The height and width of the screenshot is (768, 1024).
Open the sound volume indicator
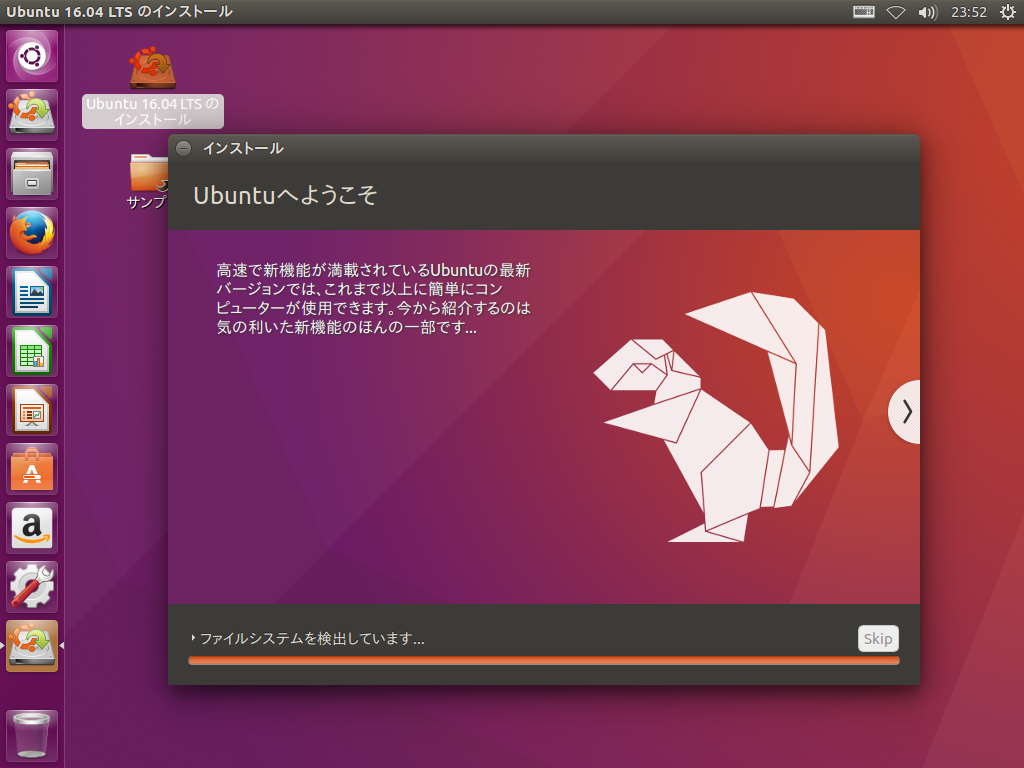[x=927, y=12]
